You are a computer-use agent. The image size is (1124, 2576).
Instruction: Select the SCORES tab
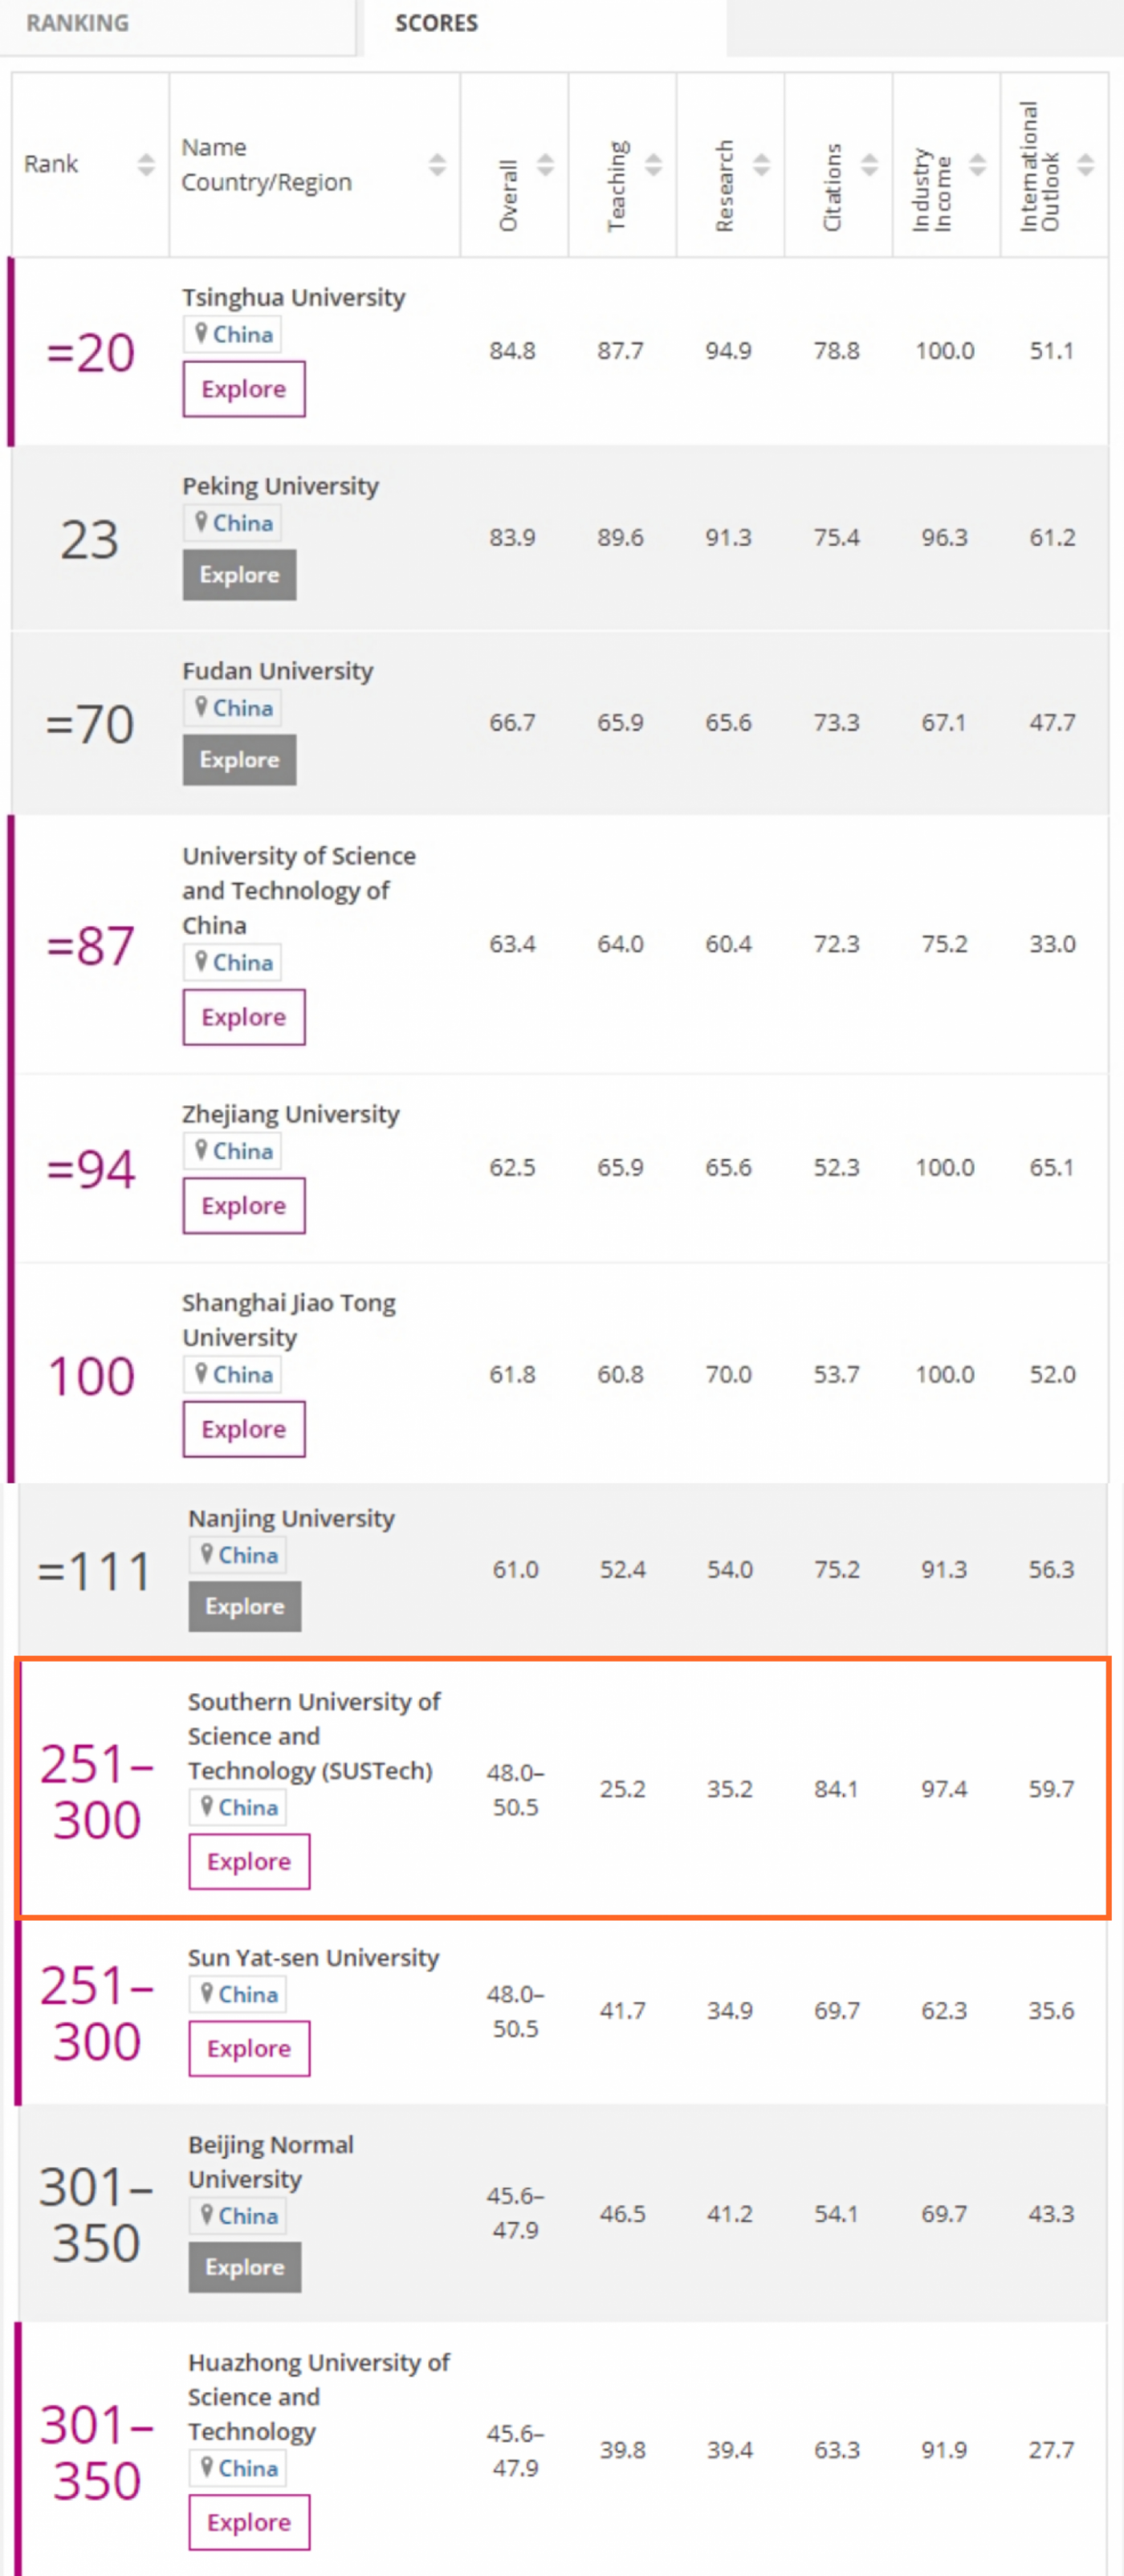(437, 23)
